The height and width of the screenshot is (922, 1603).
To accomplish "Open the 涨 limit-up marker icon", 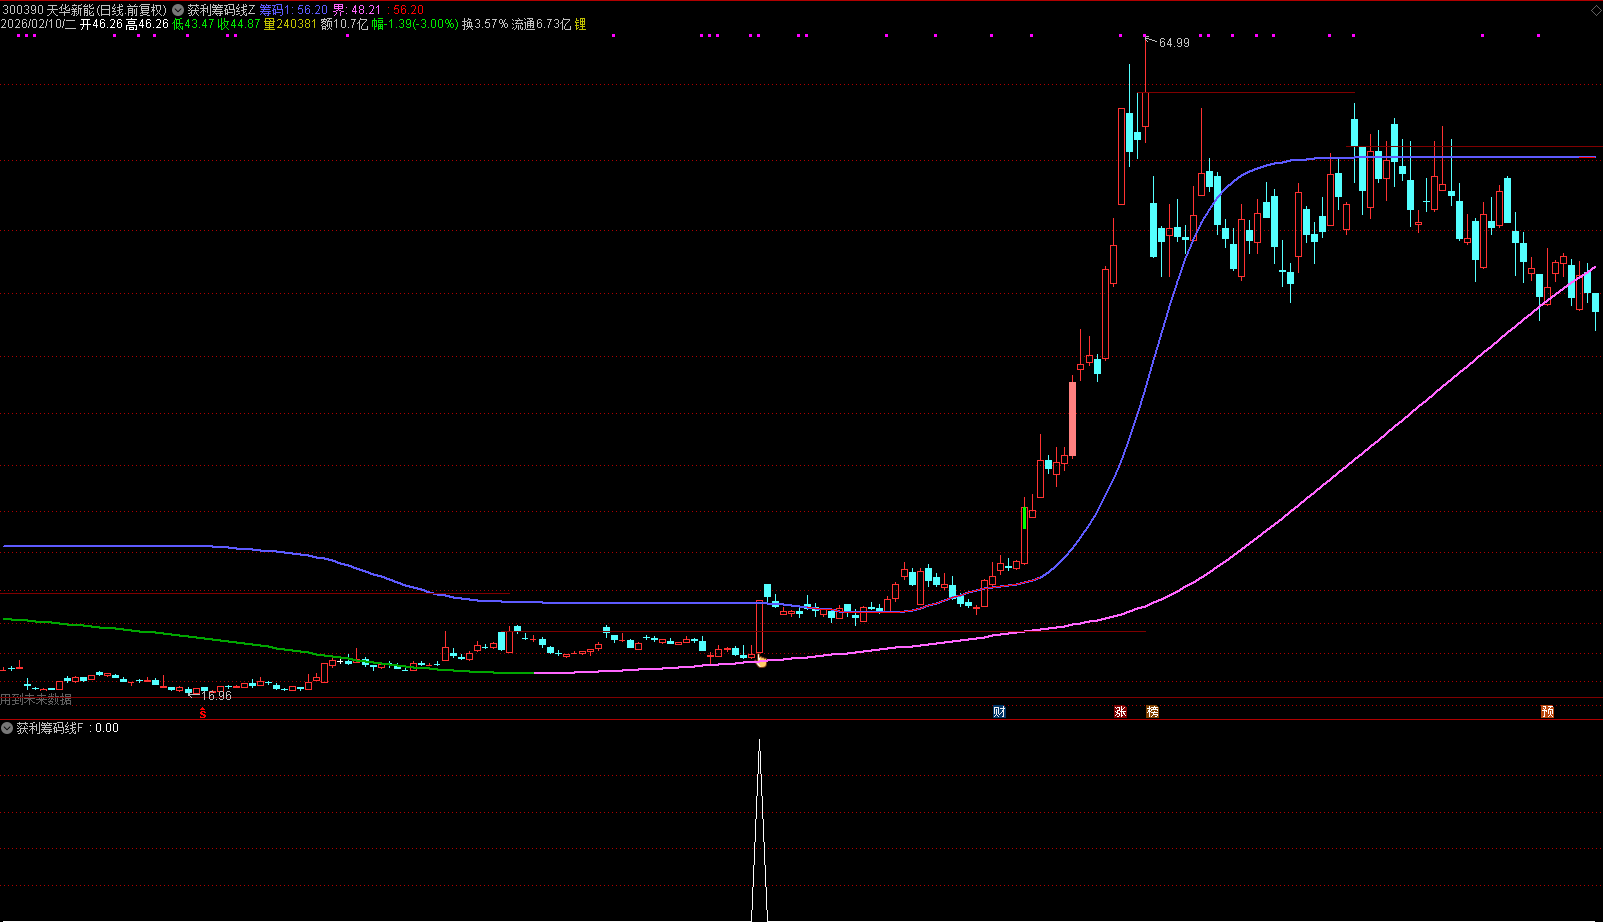I will pos(1120,712).
